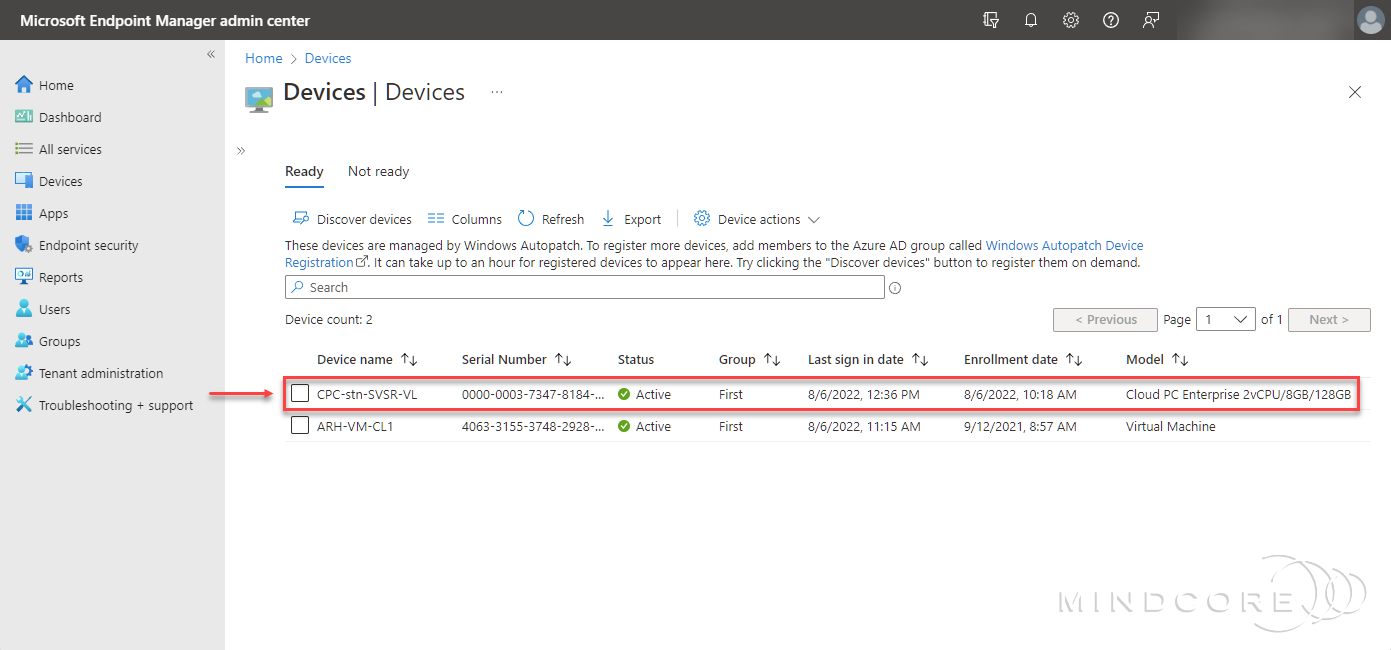This screenshot has width=1391, height=650.
Task: Open the Help menu in top bar
Action: pos(1110,20)
